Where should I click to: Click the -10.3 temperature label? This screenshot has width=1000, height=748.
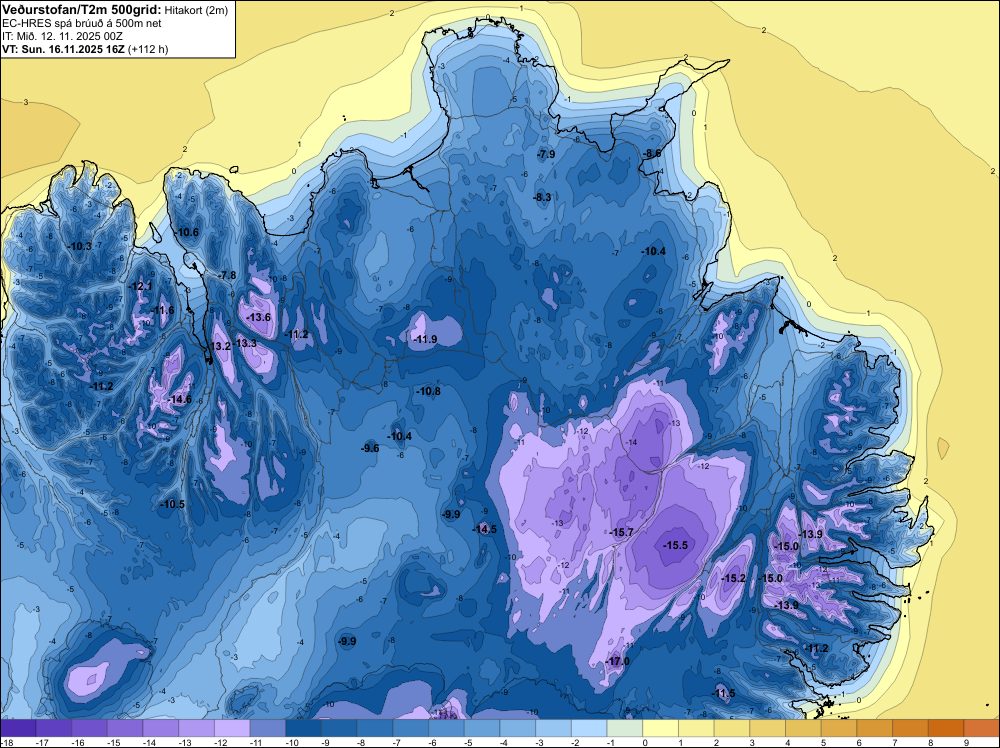pos(80,246)
